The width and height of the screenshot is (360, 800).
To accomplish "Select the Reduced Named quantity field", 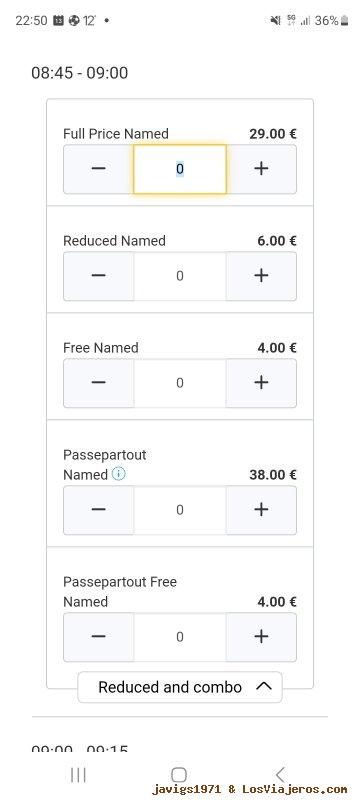I will click(x=180, y=276).
